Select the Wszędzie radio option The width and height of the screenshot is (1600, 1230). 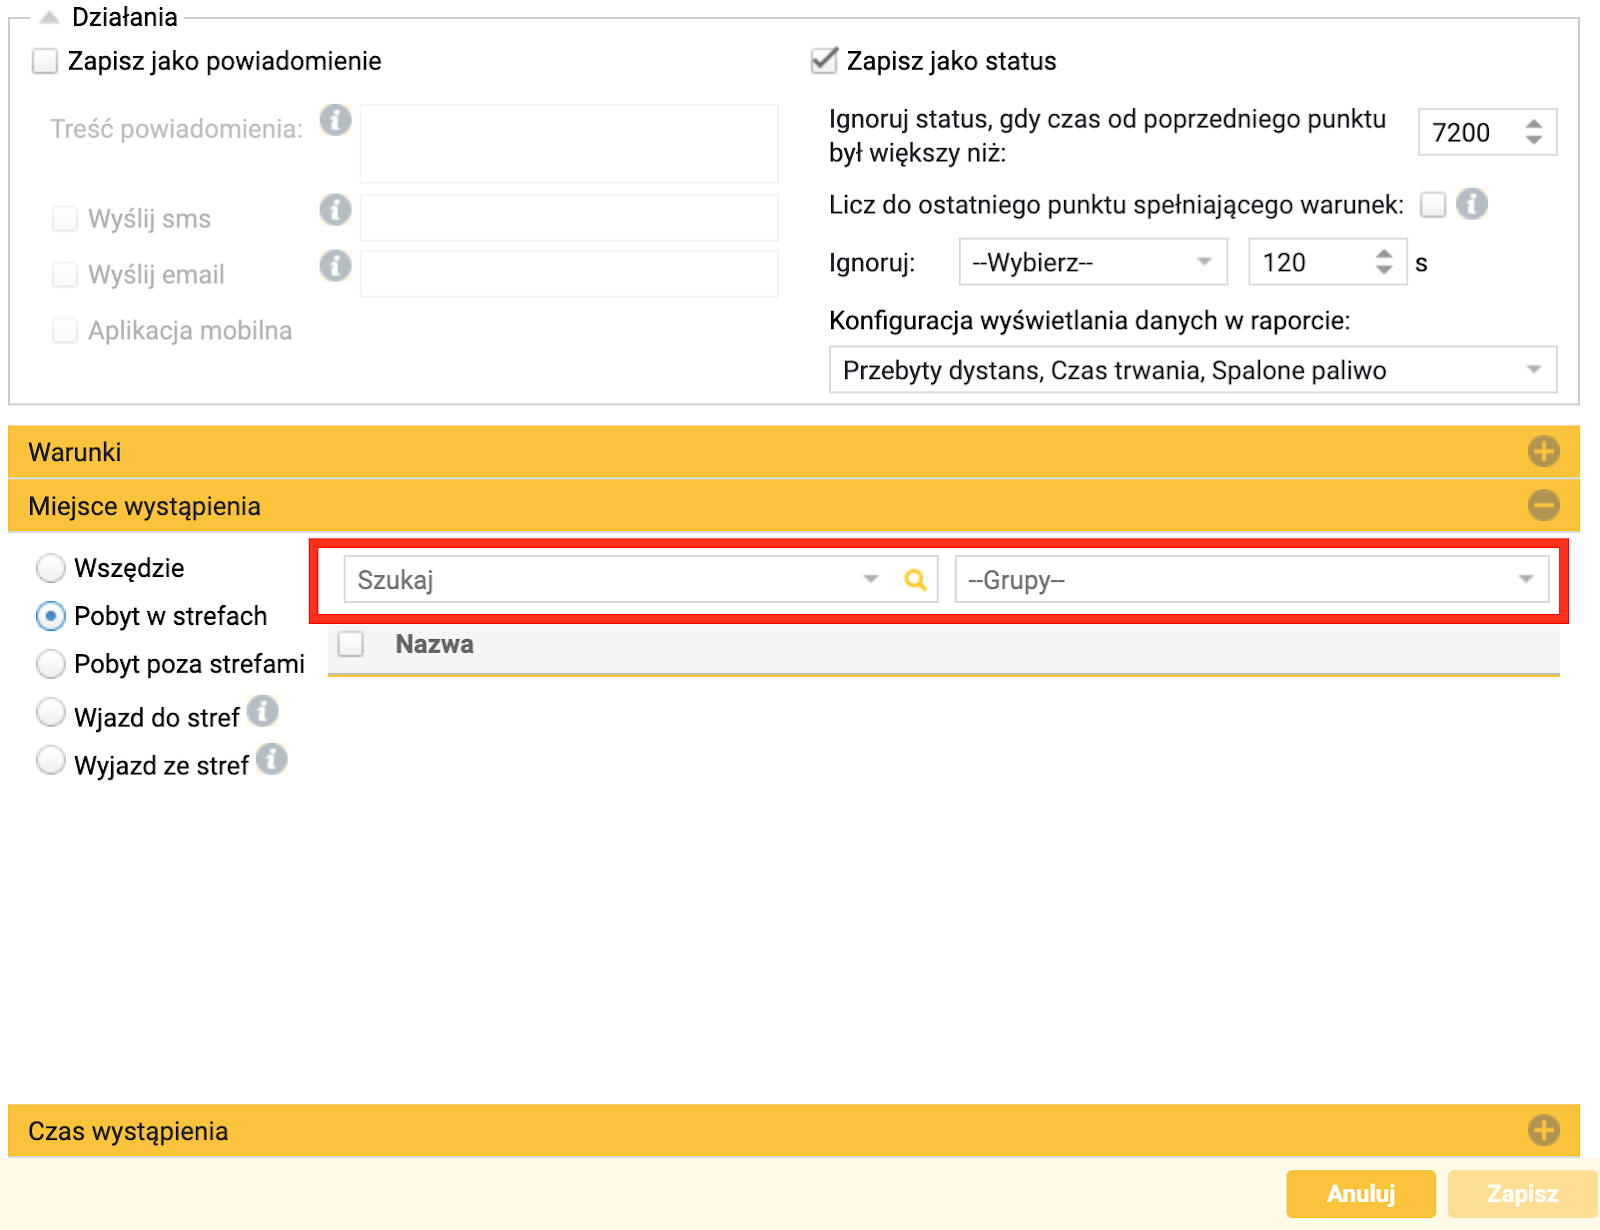point(51,568)
